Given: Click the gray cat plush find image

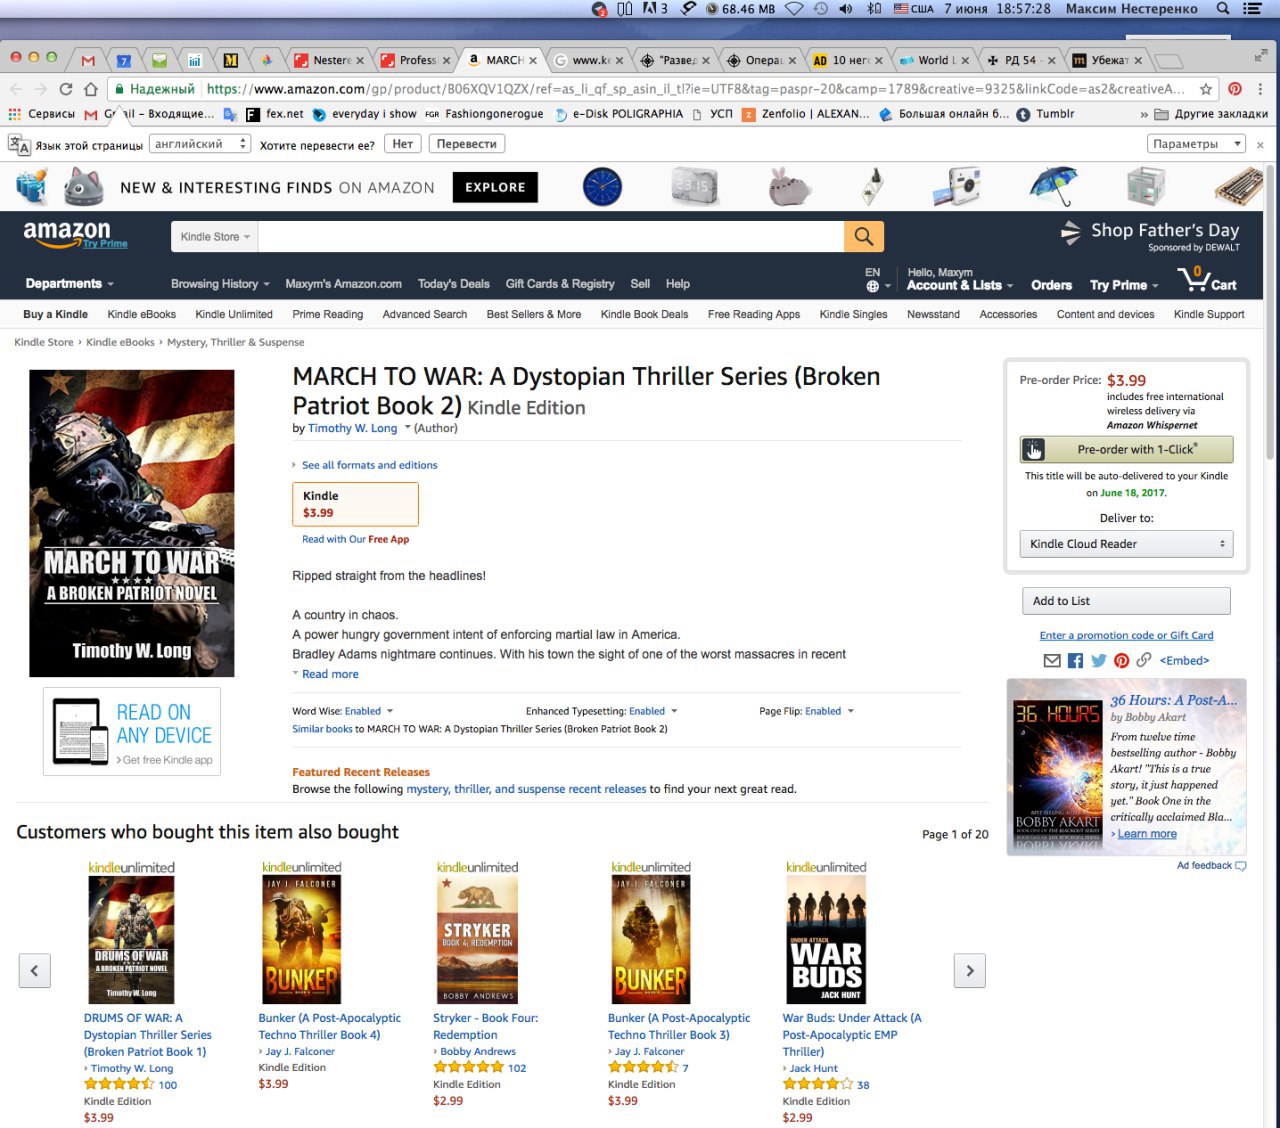Looking at the screenshot, I should [84, 187].
